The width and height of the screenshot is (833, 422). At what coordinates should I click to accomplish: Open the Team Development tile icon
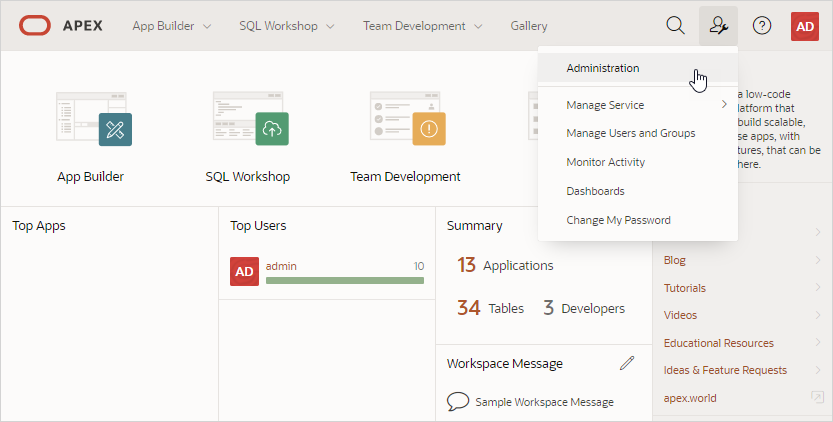click(x=405, y=119)
